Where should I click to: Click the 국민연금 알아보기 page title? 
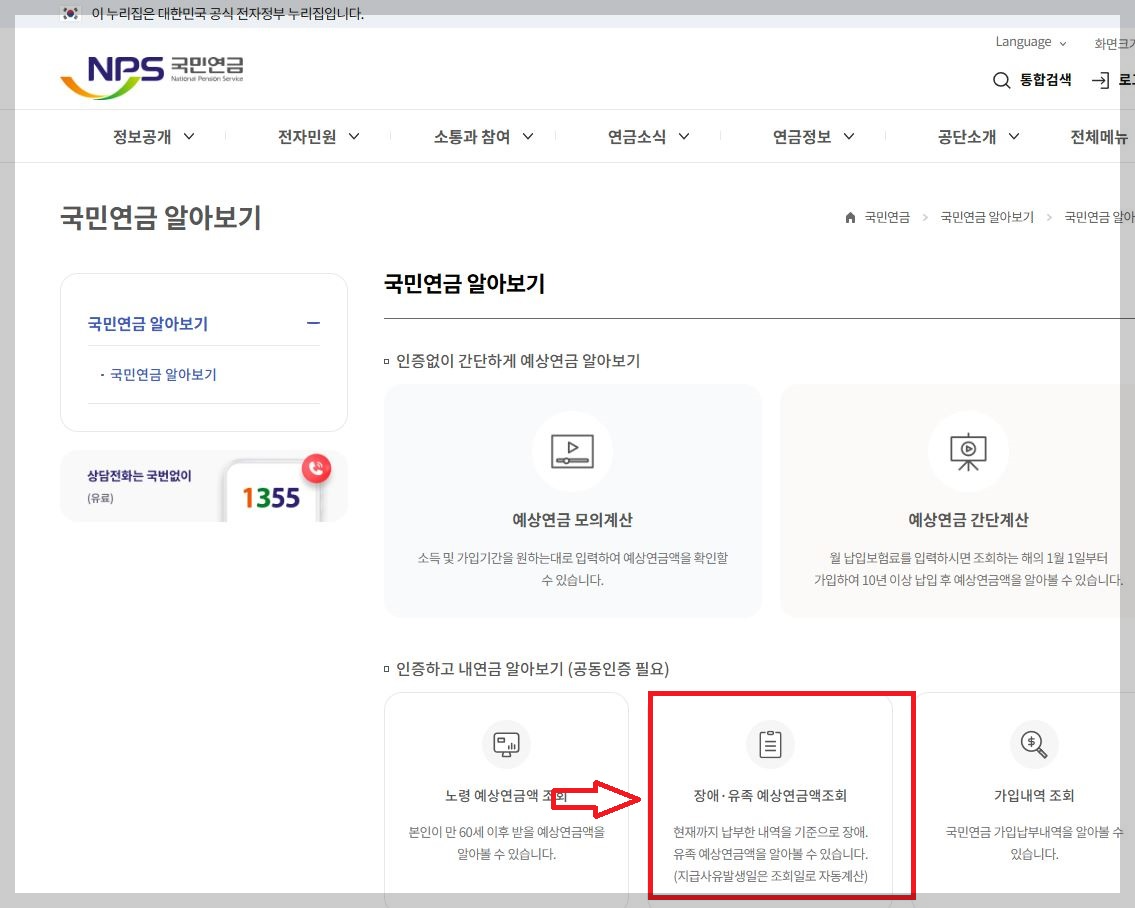(x=160, y=217)
